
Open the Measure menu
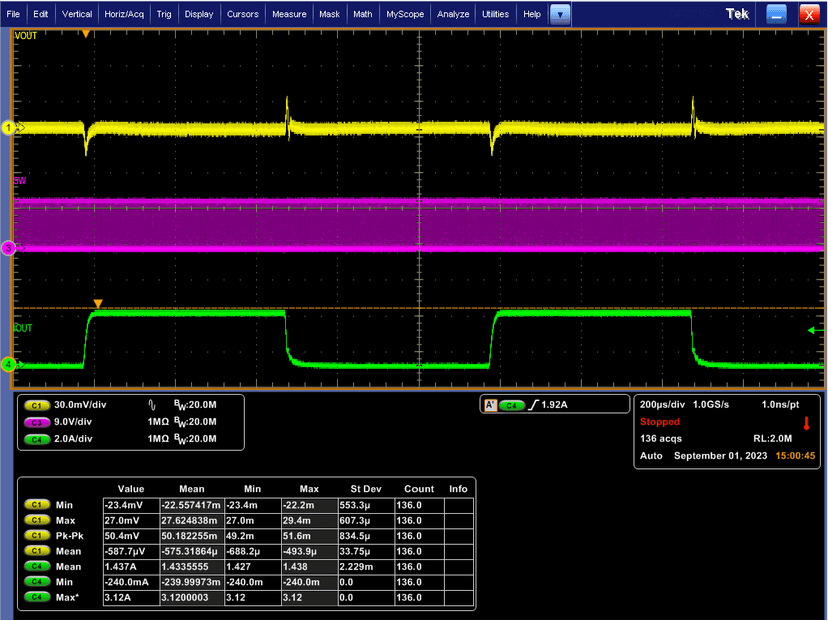289,14
